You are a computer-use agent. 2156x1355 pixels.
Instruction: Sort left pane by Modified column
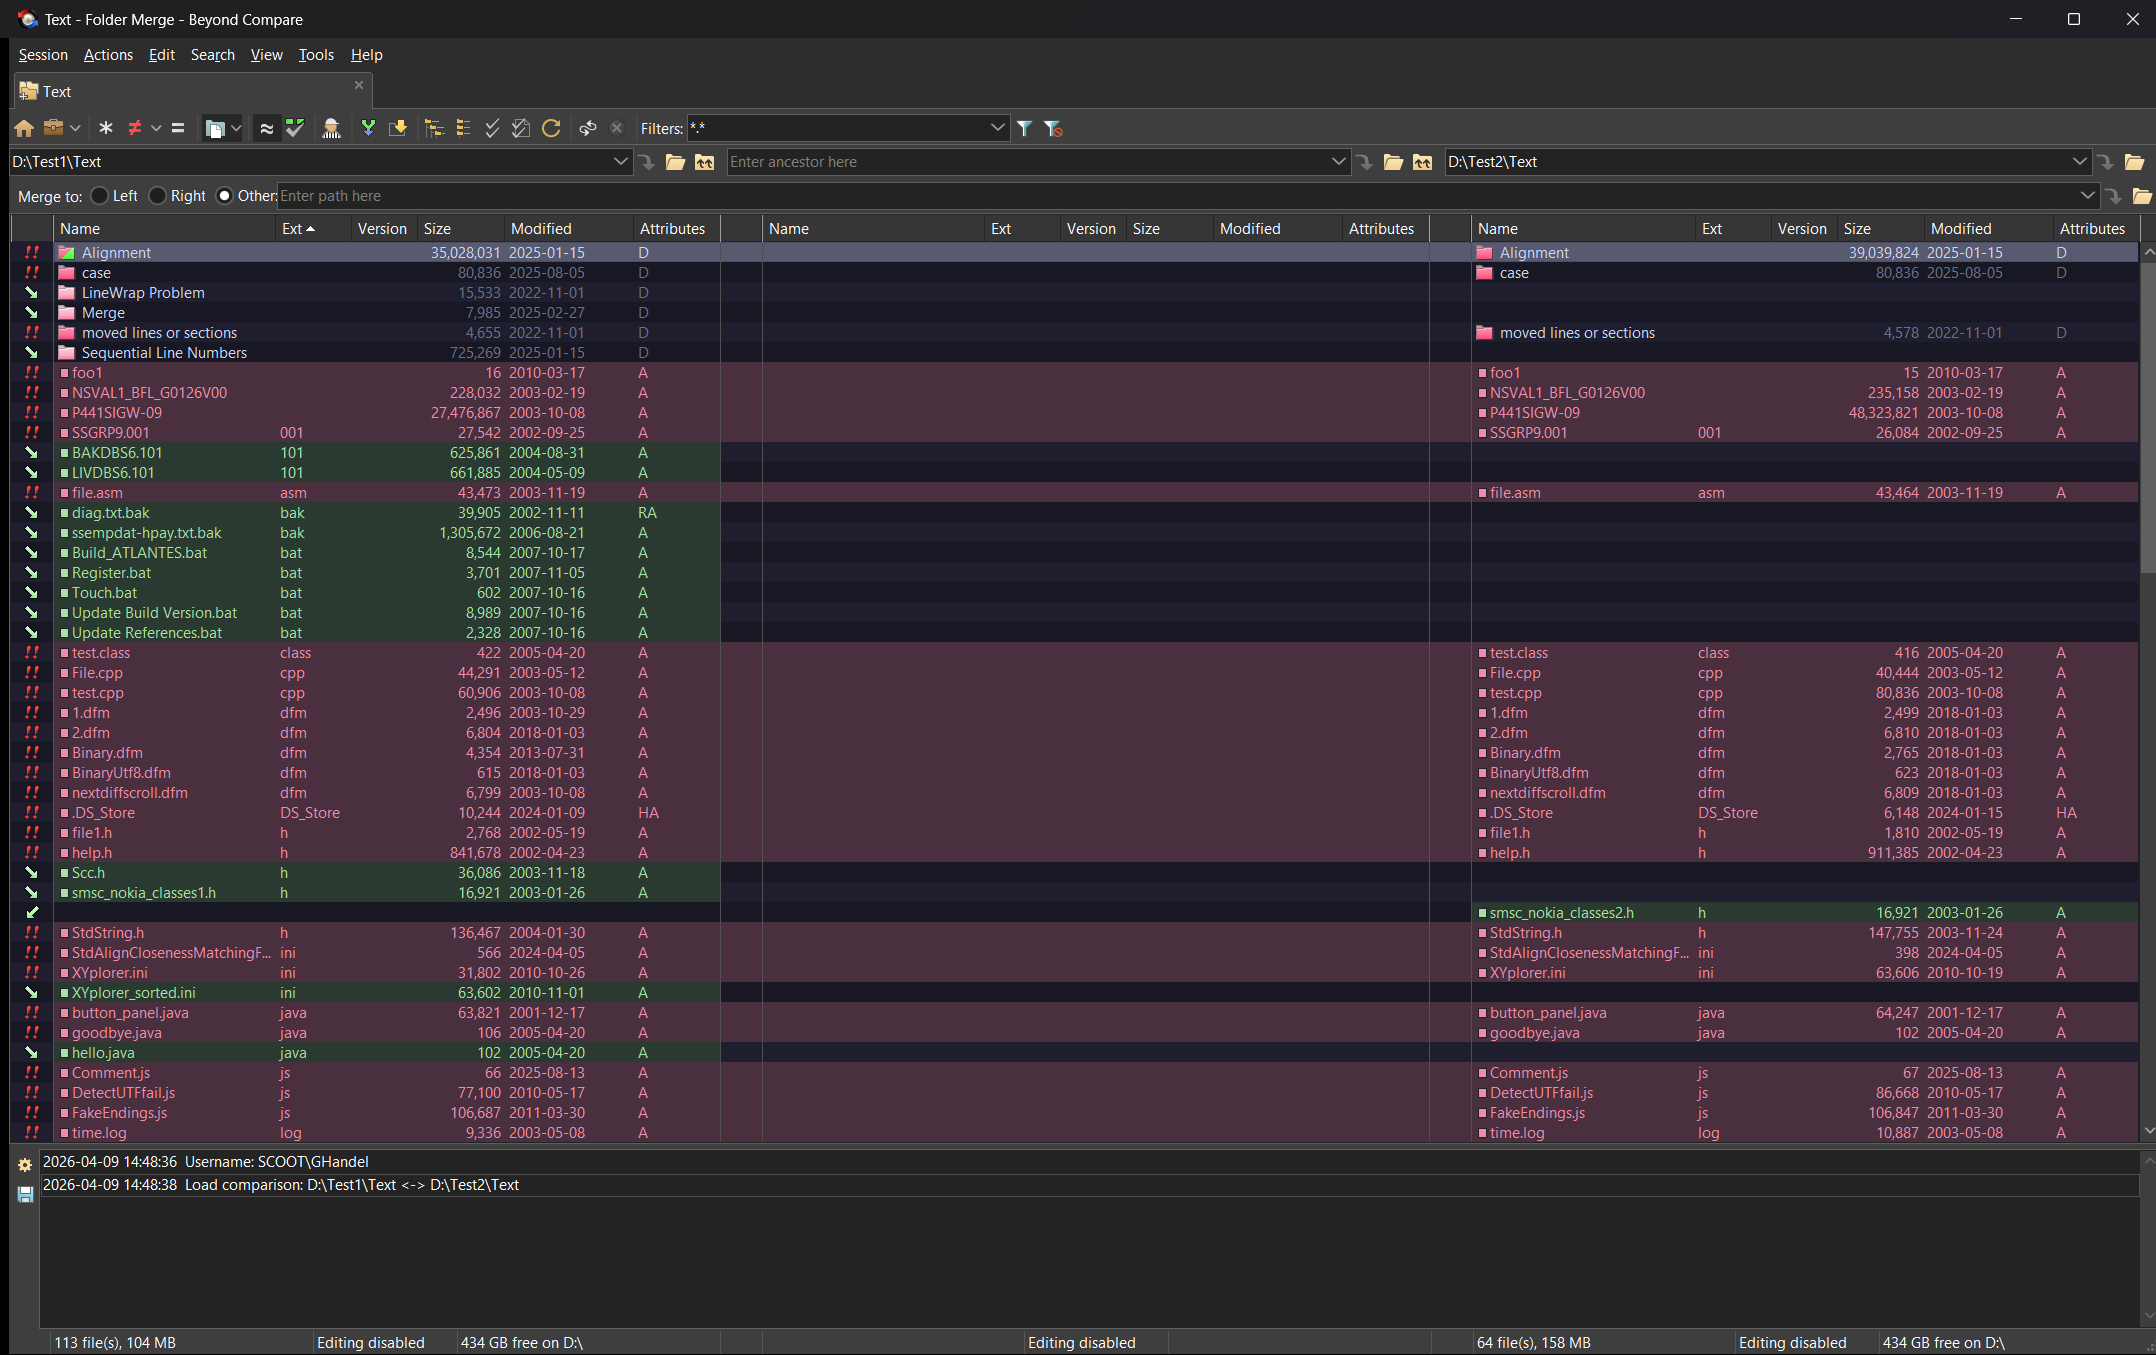(568, 229)
